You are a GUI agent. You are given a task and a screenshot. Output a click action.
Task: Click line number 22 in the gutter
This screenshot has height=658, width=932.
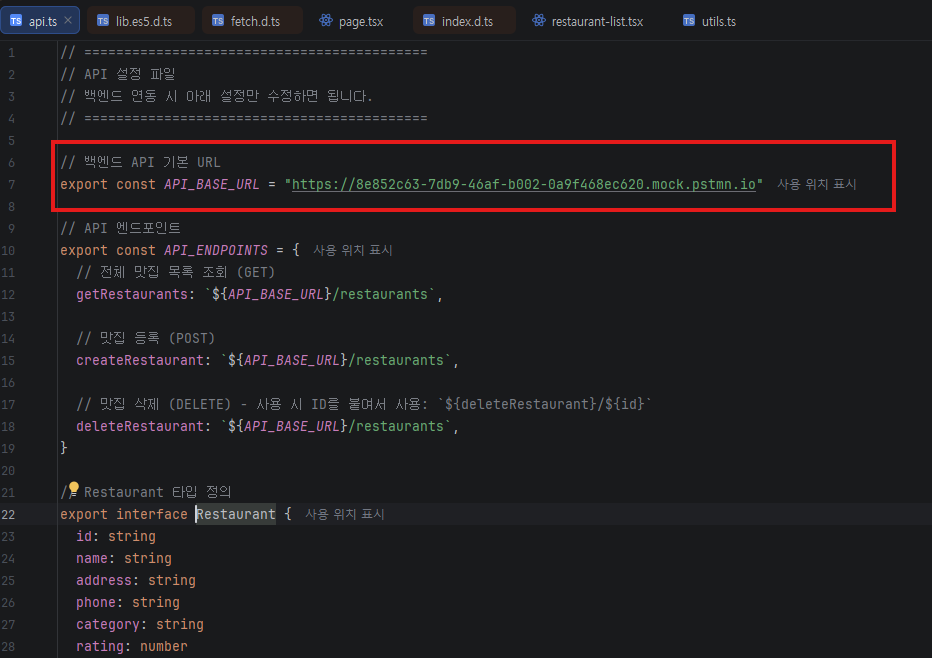8,514
